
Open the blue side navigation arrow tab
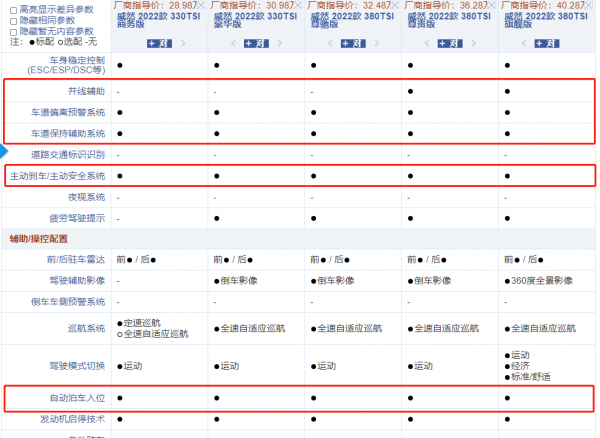tap(4, 151)
